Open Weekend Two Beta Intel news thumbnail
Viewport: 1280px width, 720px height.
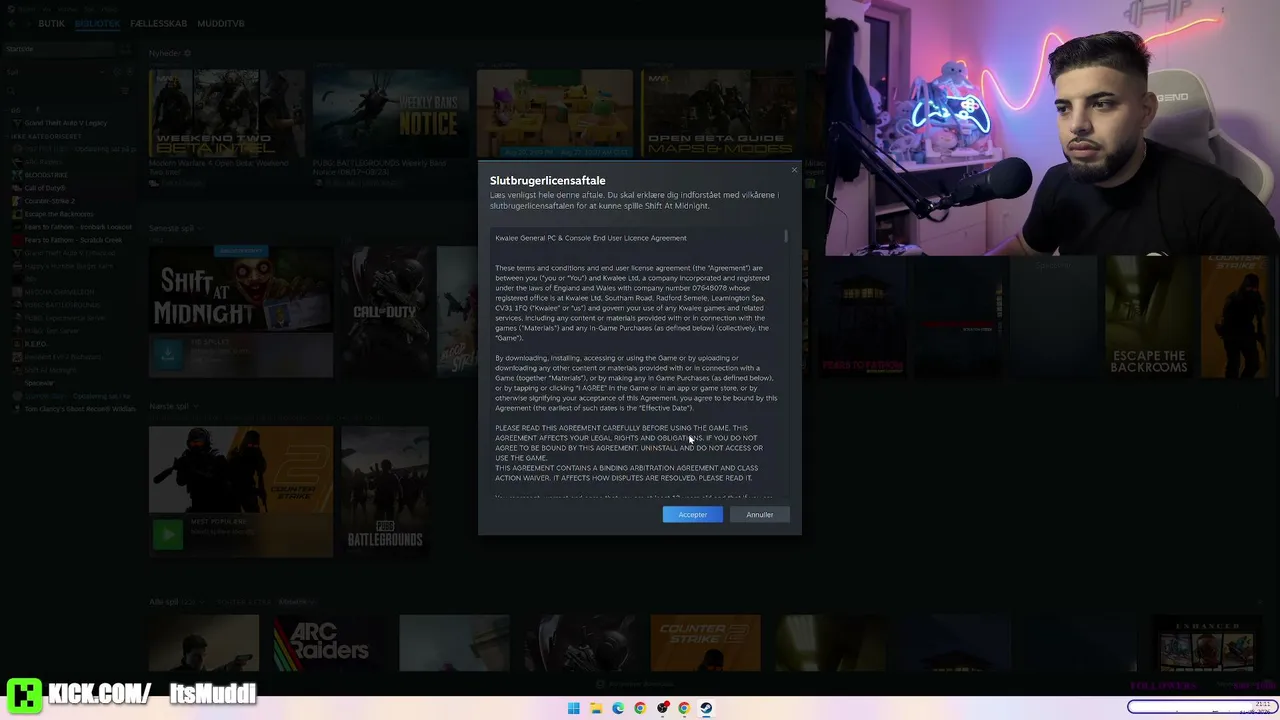227,113
